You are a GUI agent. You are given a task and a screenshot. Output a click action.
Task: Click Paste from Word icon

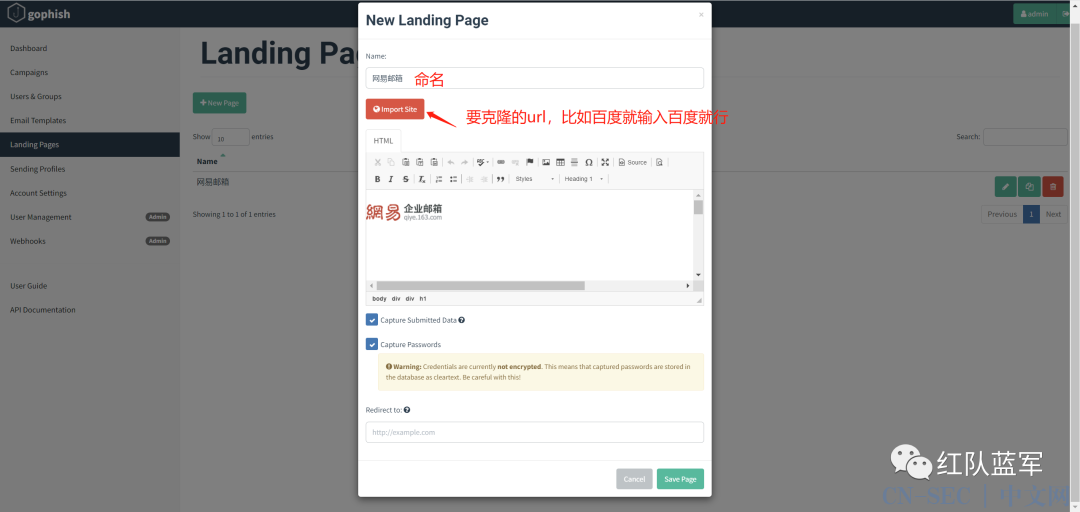pos(434,162)
